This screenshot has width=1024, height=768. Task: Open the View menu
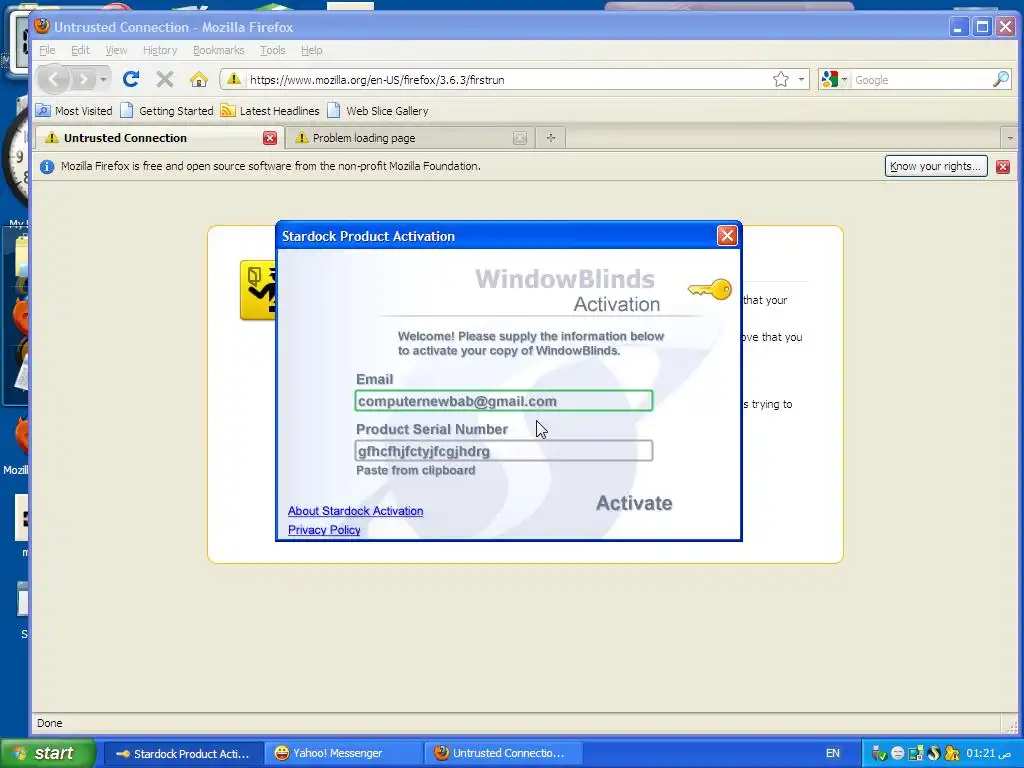(116, 50)
